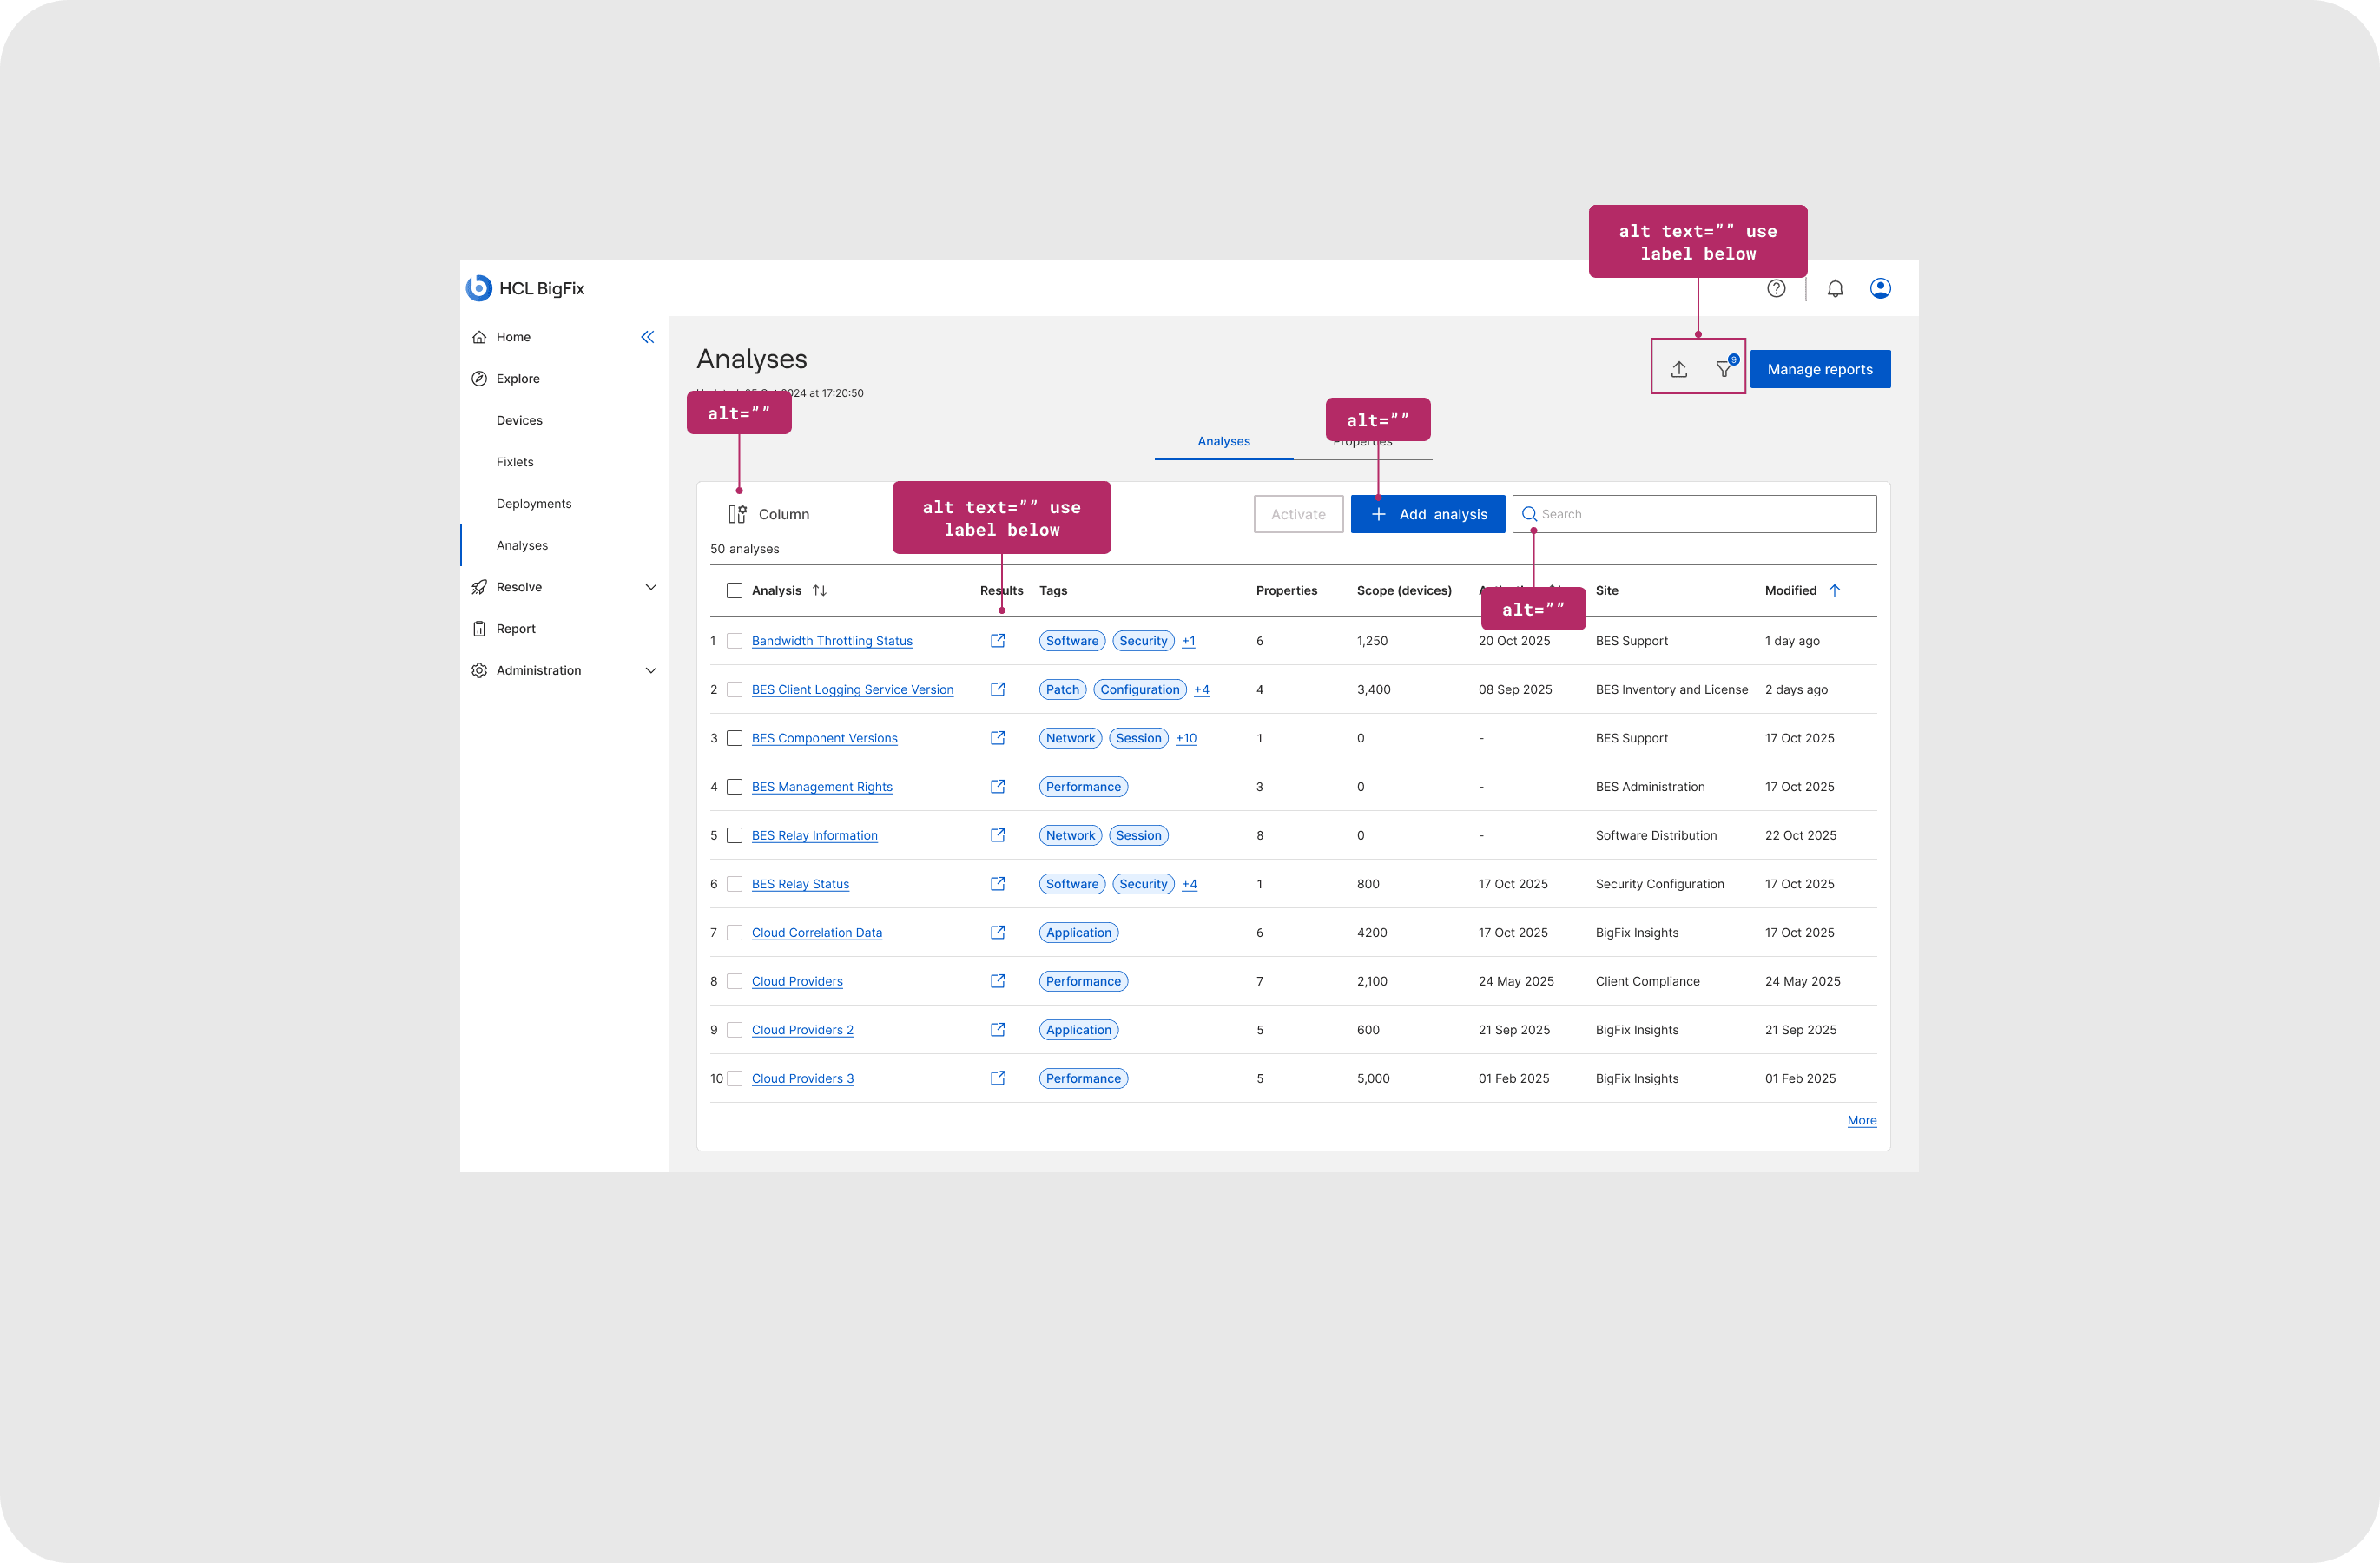Click the Manage reports button
The image size is (2380, 1563).
[x=1819, y=369]
